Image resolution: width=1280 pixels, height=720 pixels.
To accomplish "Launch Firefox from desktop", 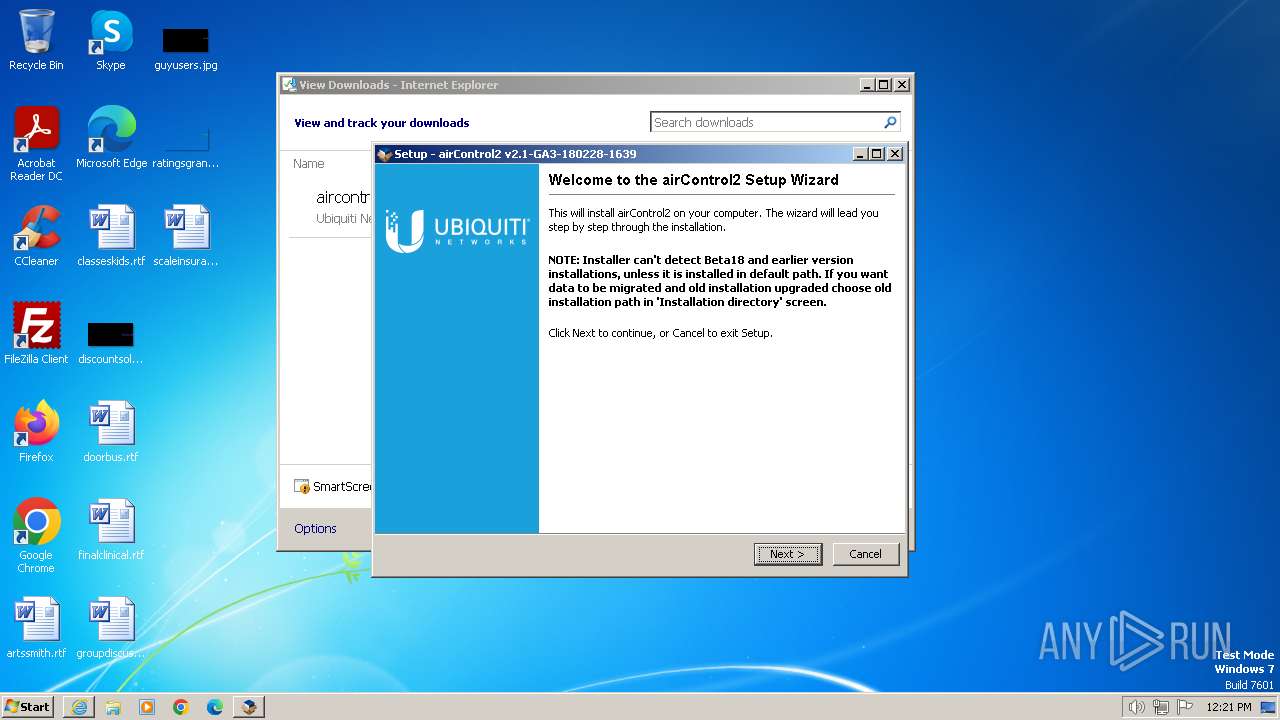I will click(36, 432).
